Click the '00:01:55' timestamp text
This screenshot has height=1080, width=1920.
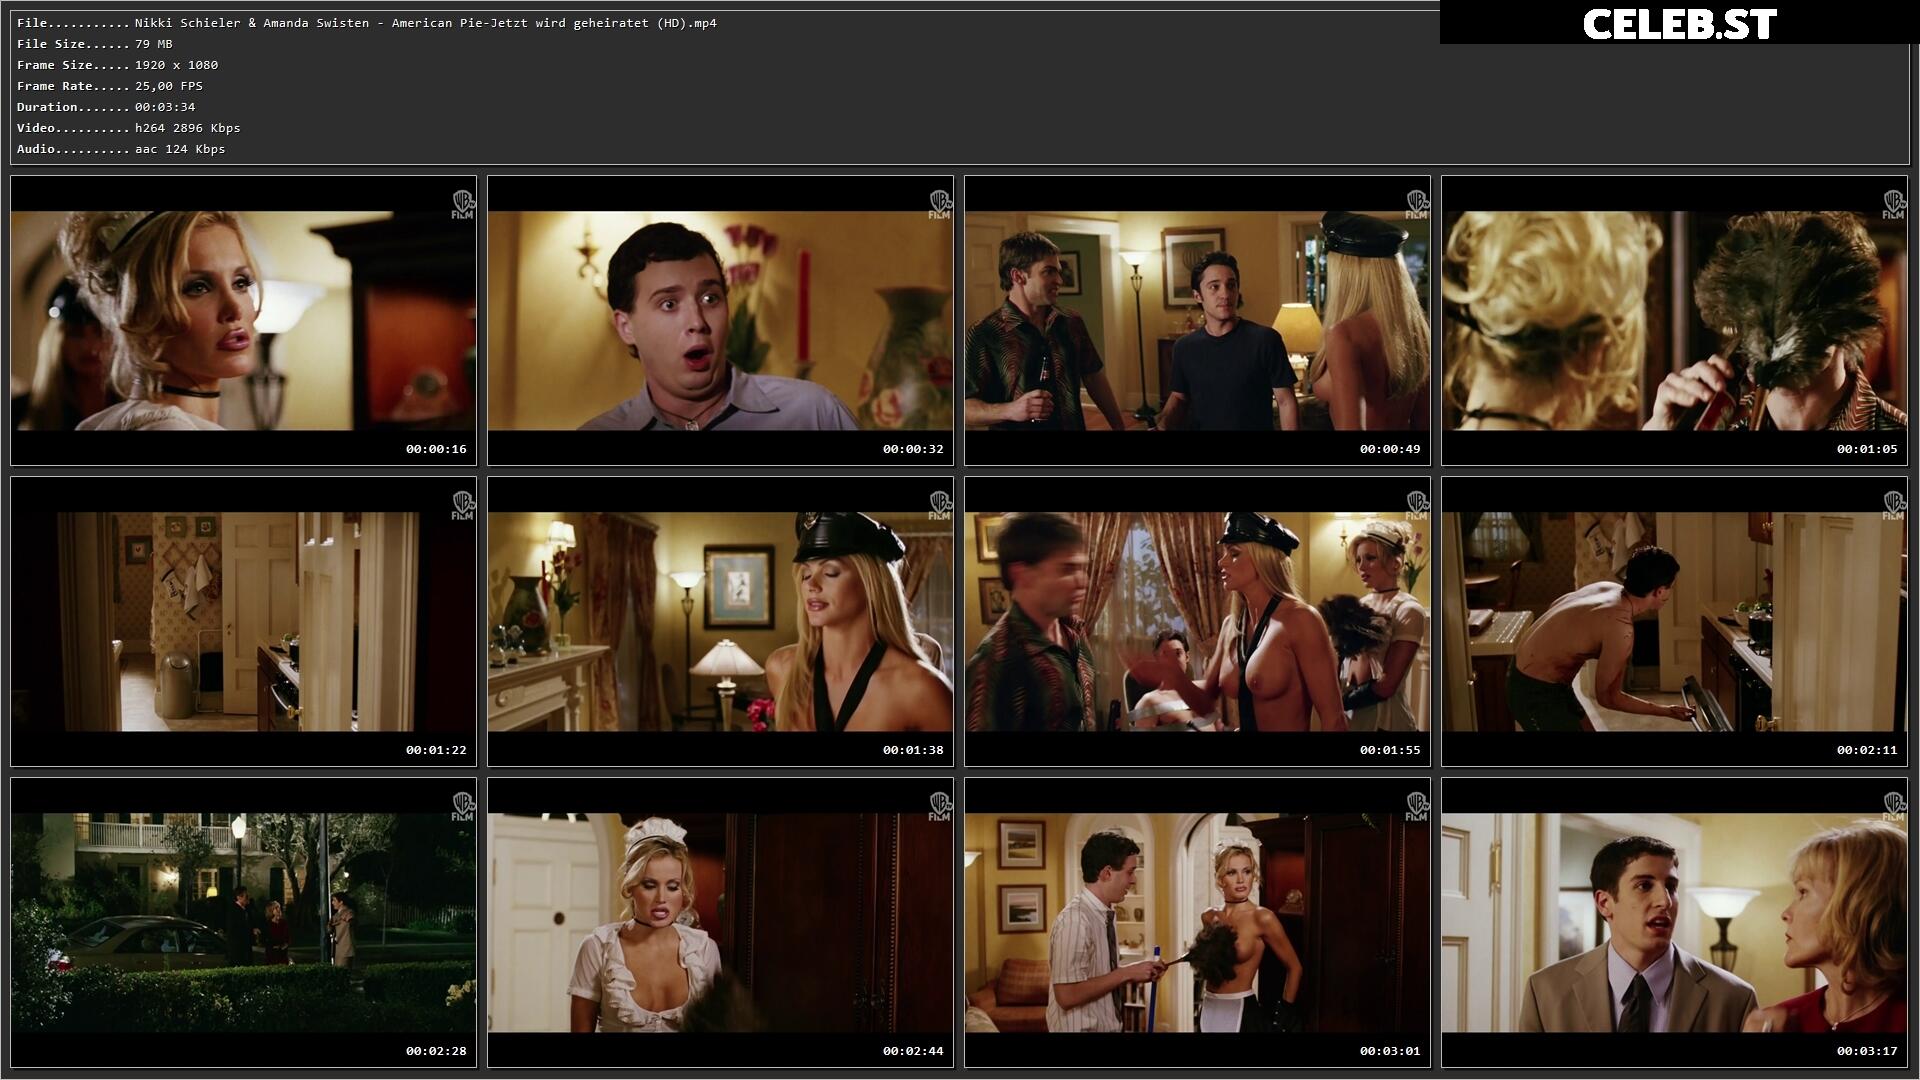[x=1390, y=750]
